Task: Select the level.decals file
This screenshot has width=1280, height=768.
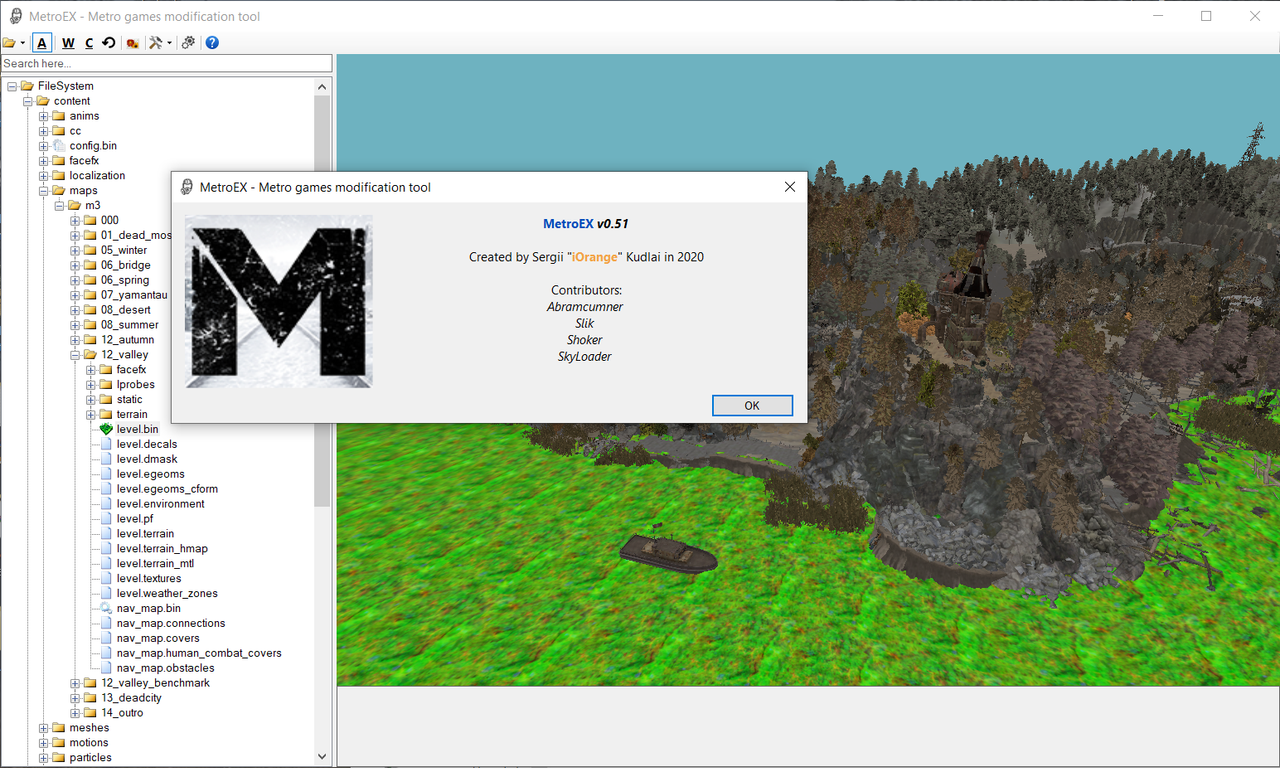Action: 146,444
